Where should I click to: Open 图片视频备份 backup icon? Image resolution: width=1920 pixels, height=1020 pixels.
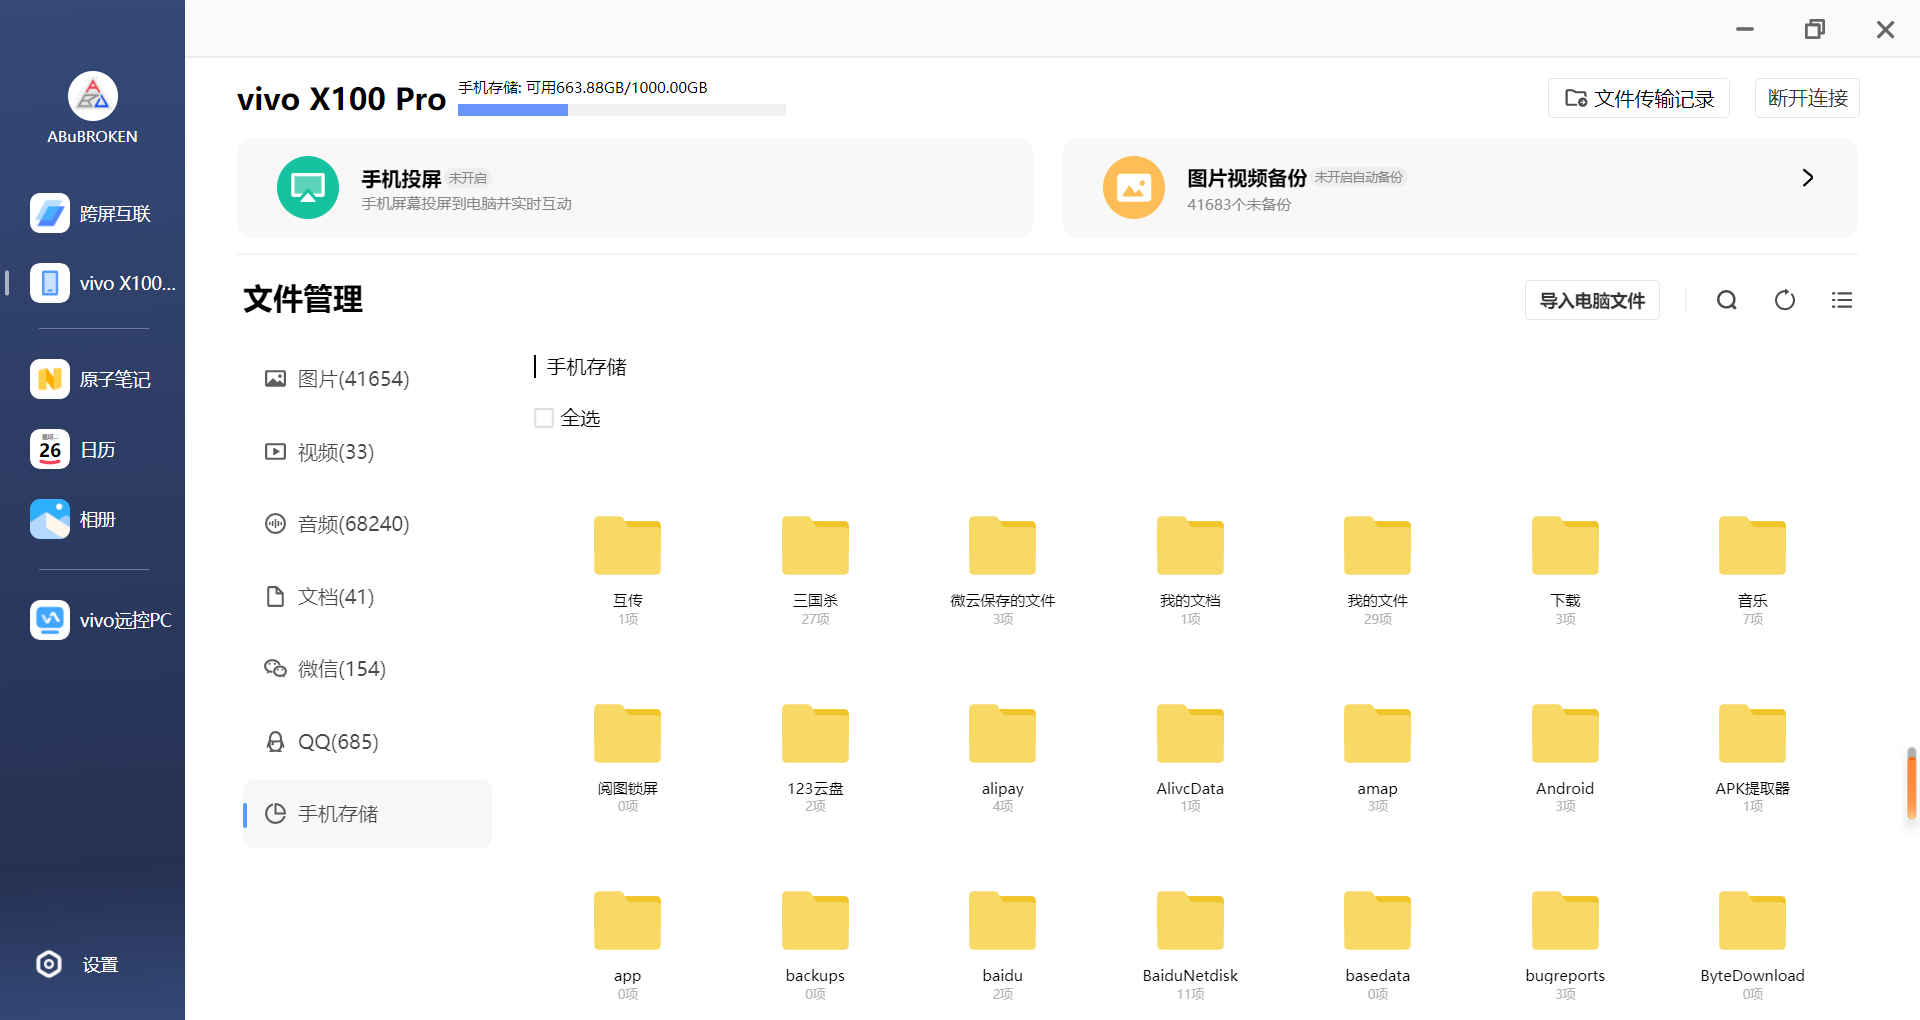point(1134,187)
